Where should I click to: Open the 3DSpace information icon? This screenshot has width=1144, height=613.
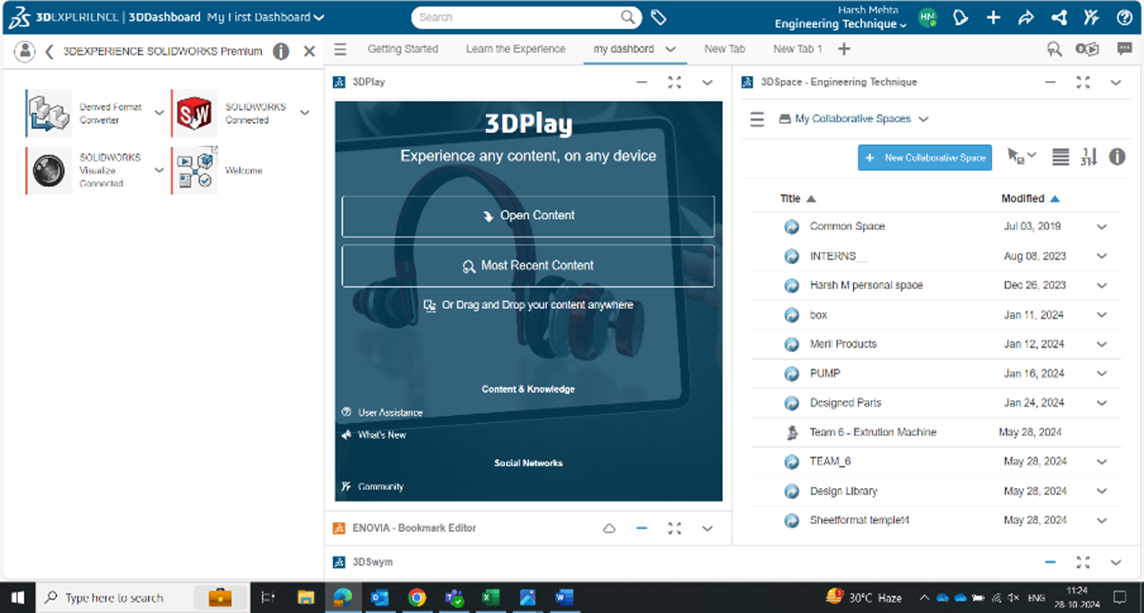[1117, 157]
